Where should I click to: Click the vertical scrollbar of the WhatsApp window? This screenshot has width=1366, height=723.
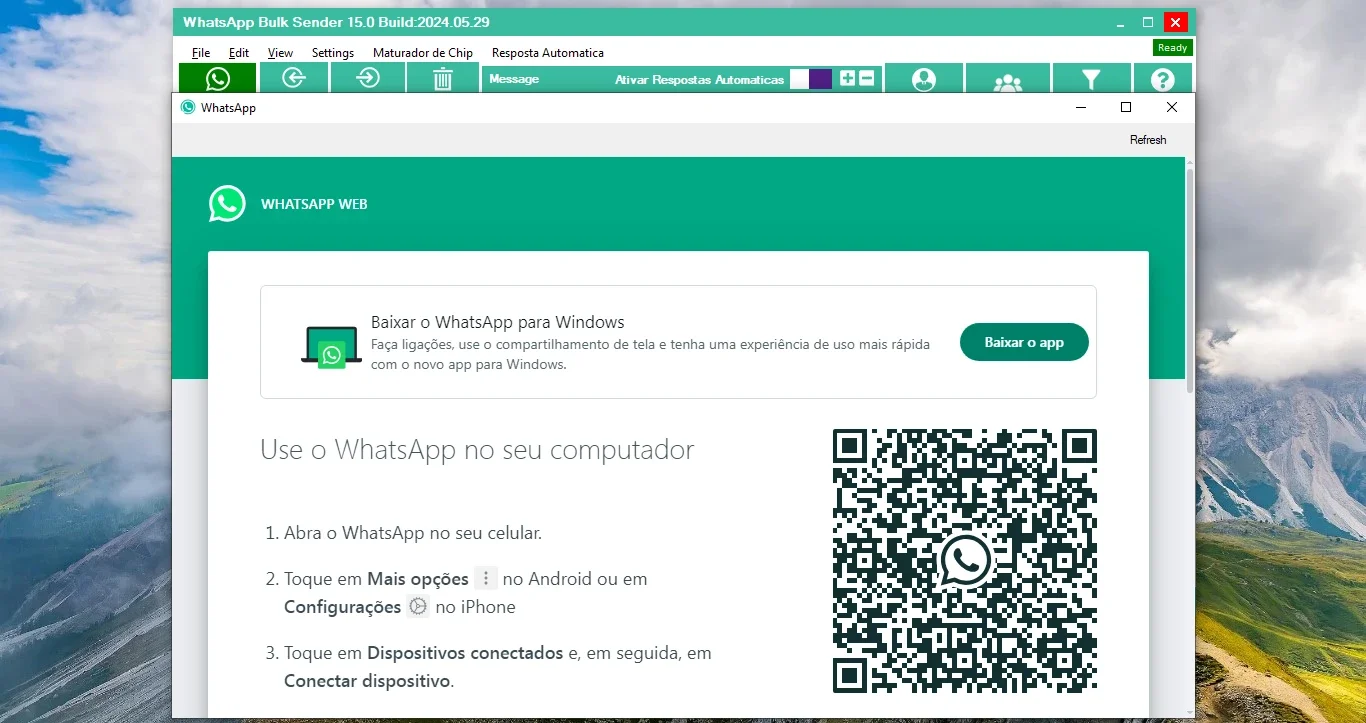click(x=1190, y=280)
